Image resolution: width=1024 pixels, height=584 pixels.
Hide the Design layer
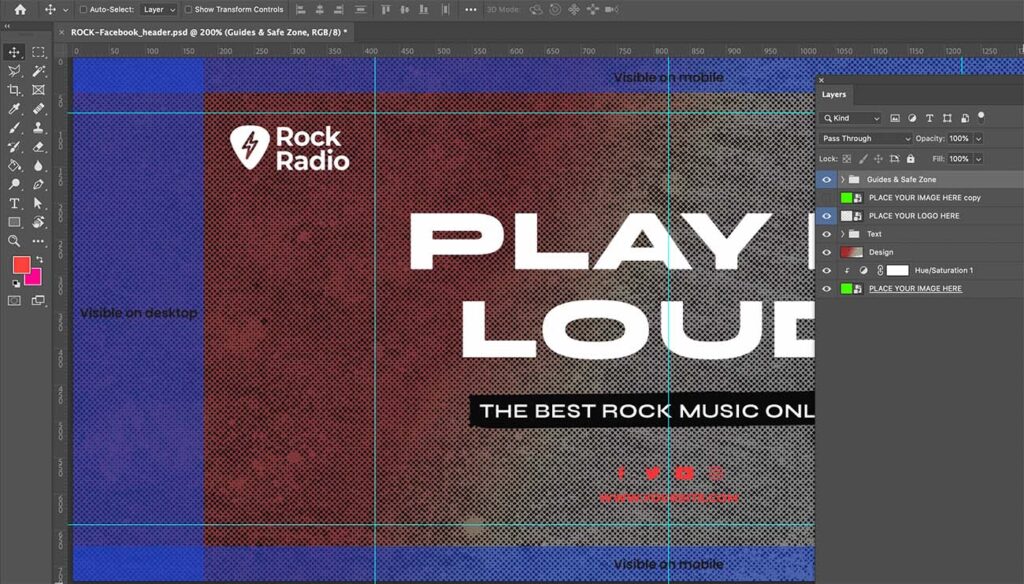[x=827, y=252]
